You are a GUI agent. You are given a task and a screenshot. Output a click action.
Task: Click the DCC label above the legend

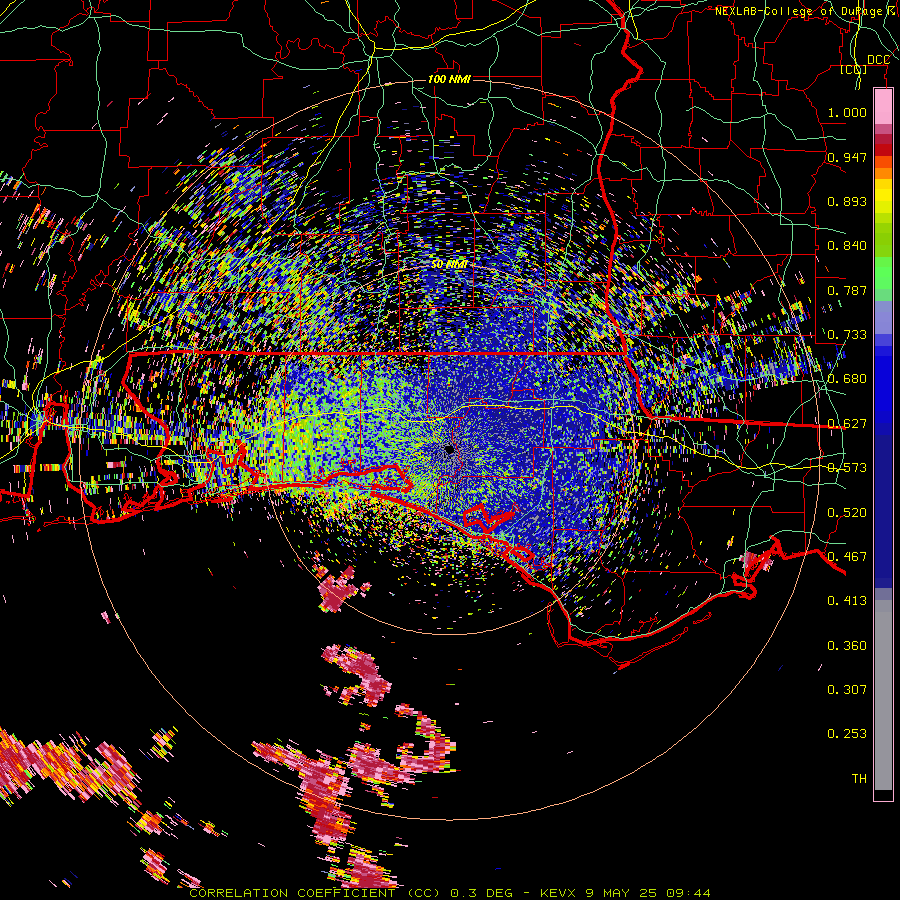click(x=878, y=59)
